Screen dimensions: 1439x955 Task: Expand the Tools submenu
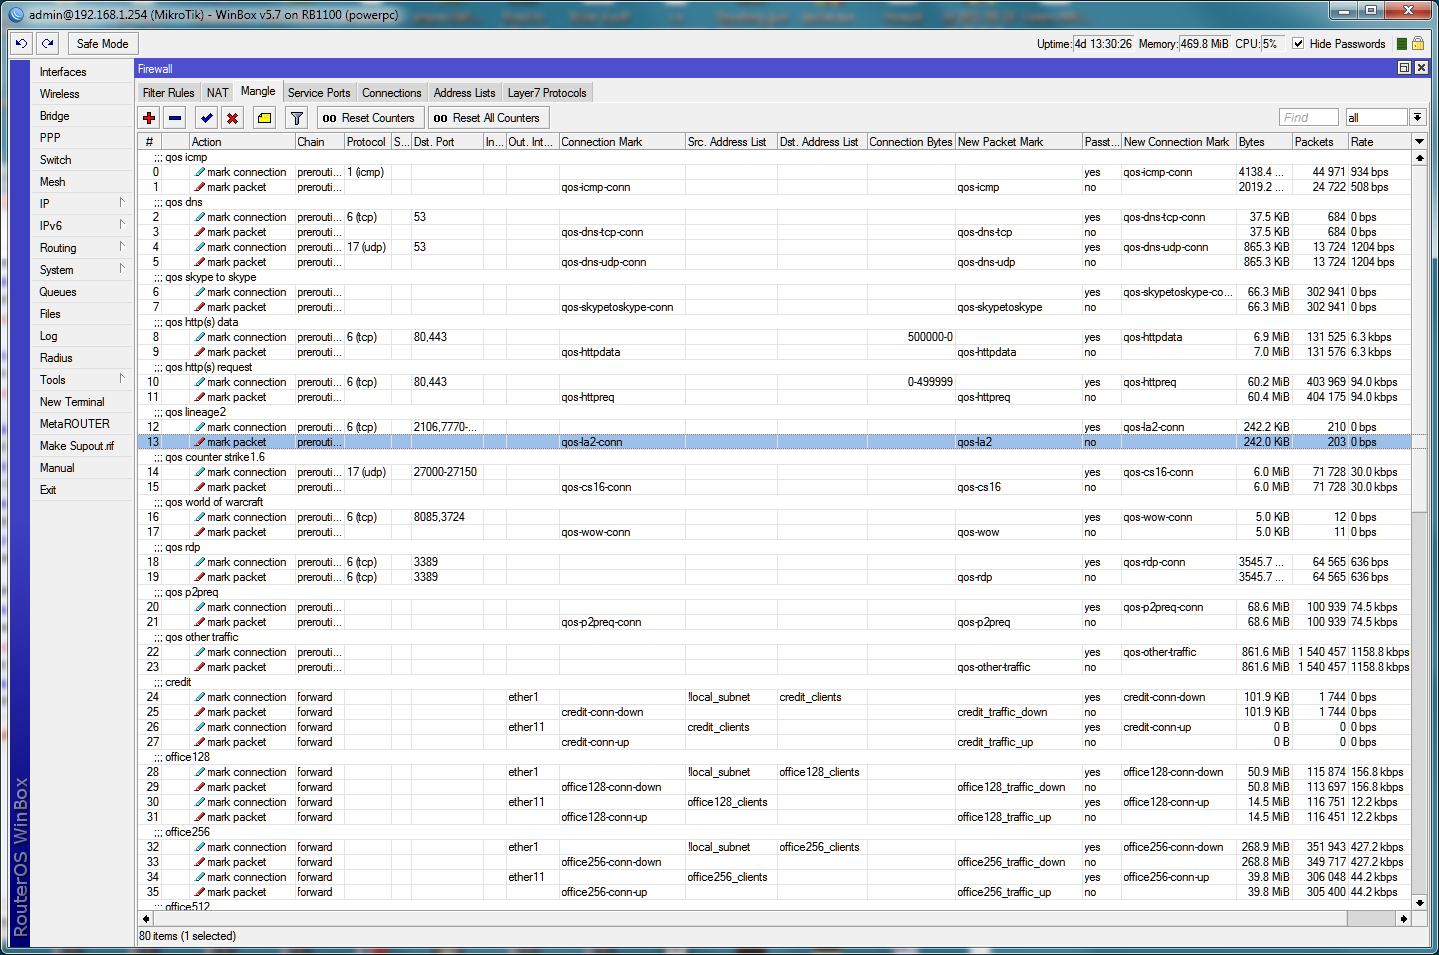tap(82, 379)
